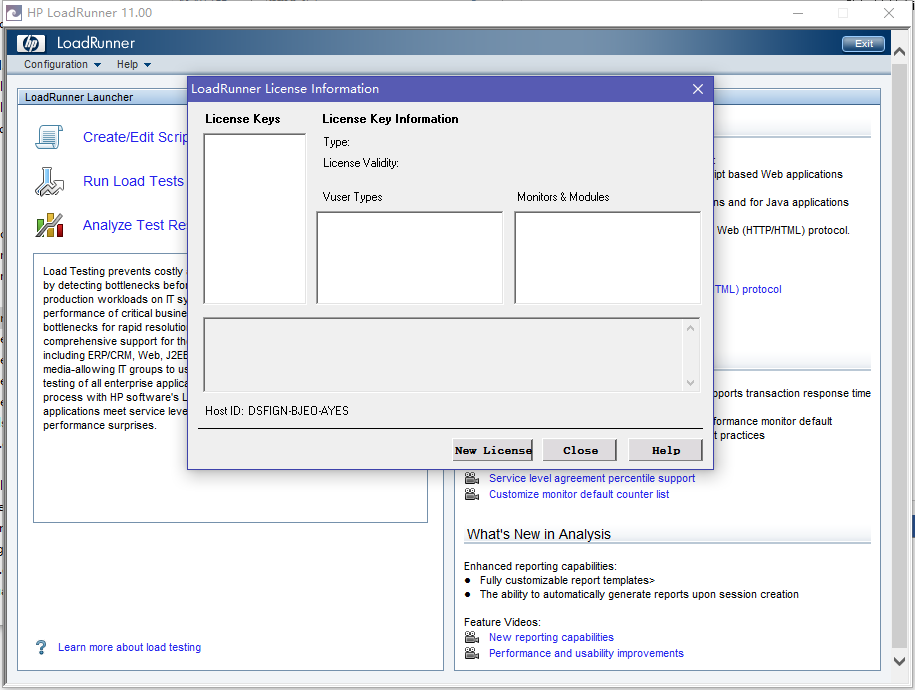Image resolution: width=915 pixels, height=690 pixels.
Task: Open Customize monitor default counter list video
Action: click(579, 494)
